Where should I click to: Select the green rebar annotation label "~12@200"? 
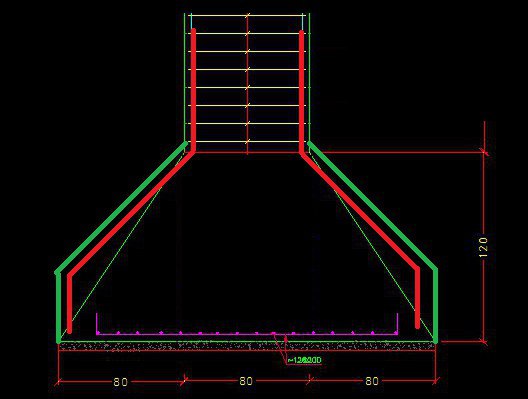(304, 360)
